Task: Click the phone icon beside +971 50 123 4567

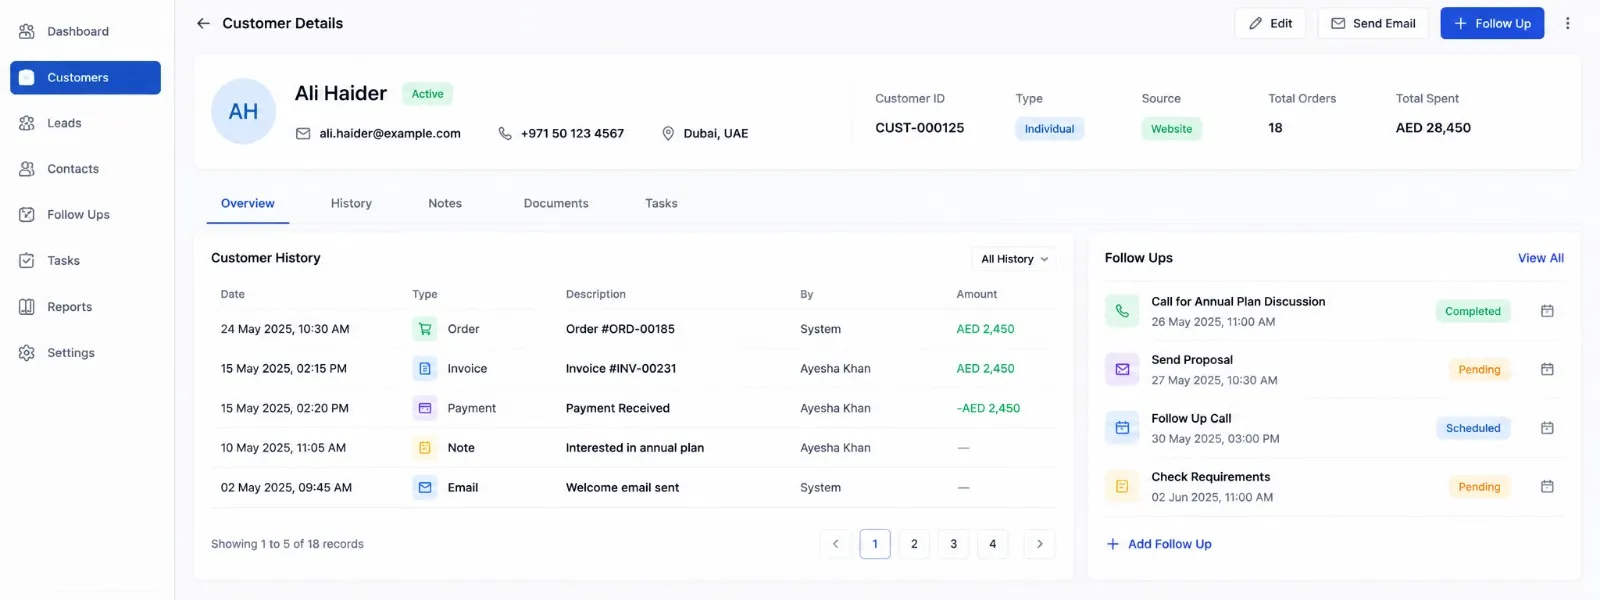Action: [505, 133]
